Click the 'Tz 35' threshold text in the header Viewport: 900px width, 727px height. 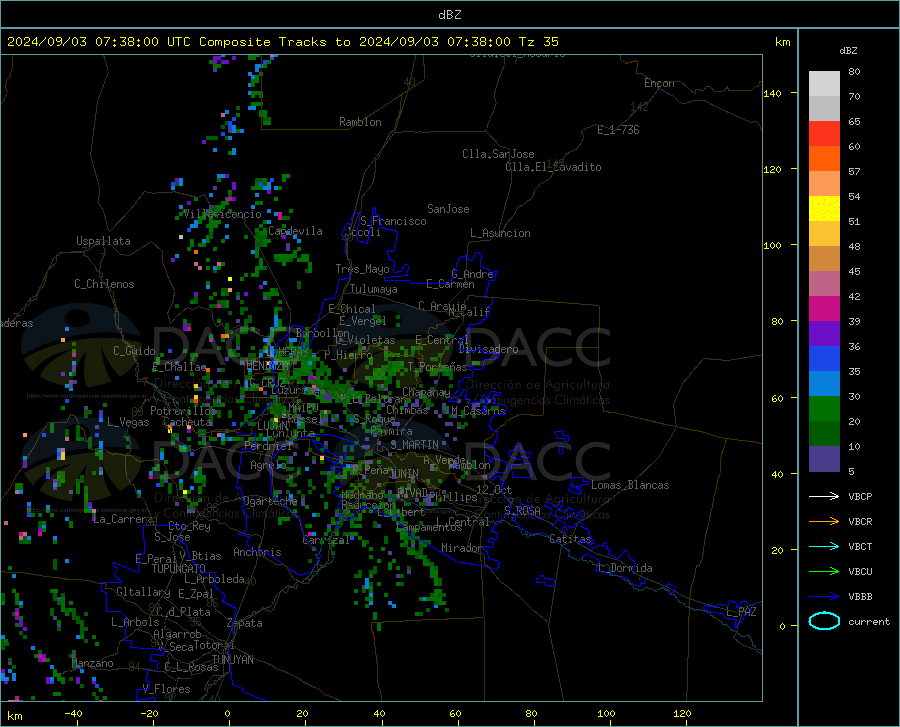[539, 42]
